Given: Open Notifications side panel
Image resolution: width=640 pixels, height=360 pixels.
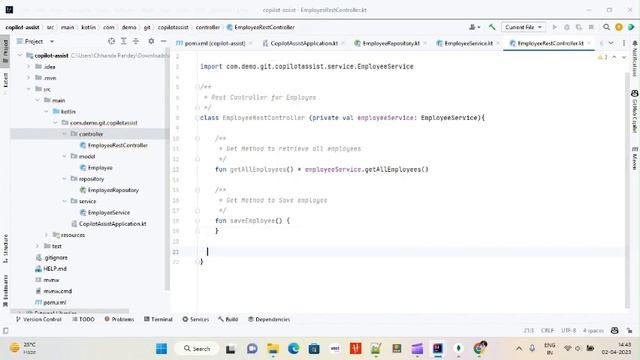Looking at the screenshot, I should click(x=635, y=58).
